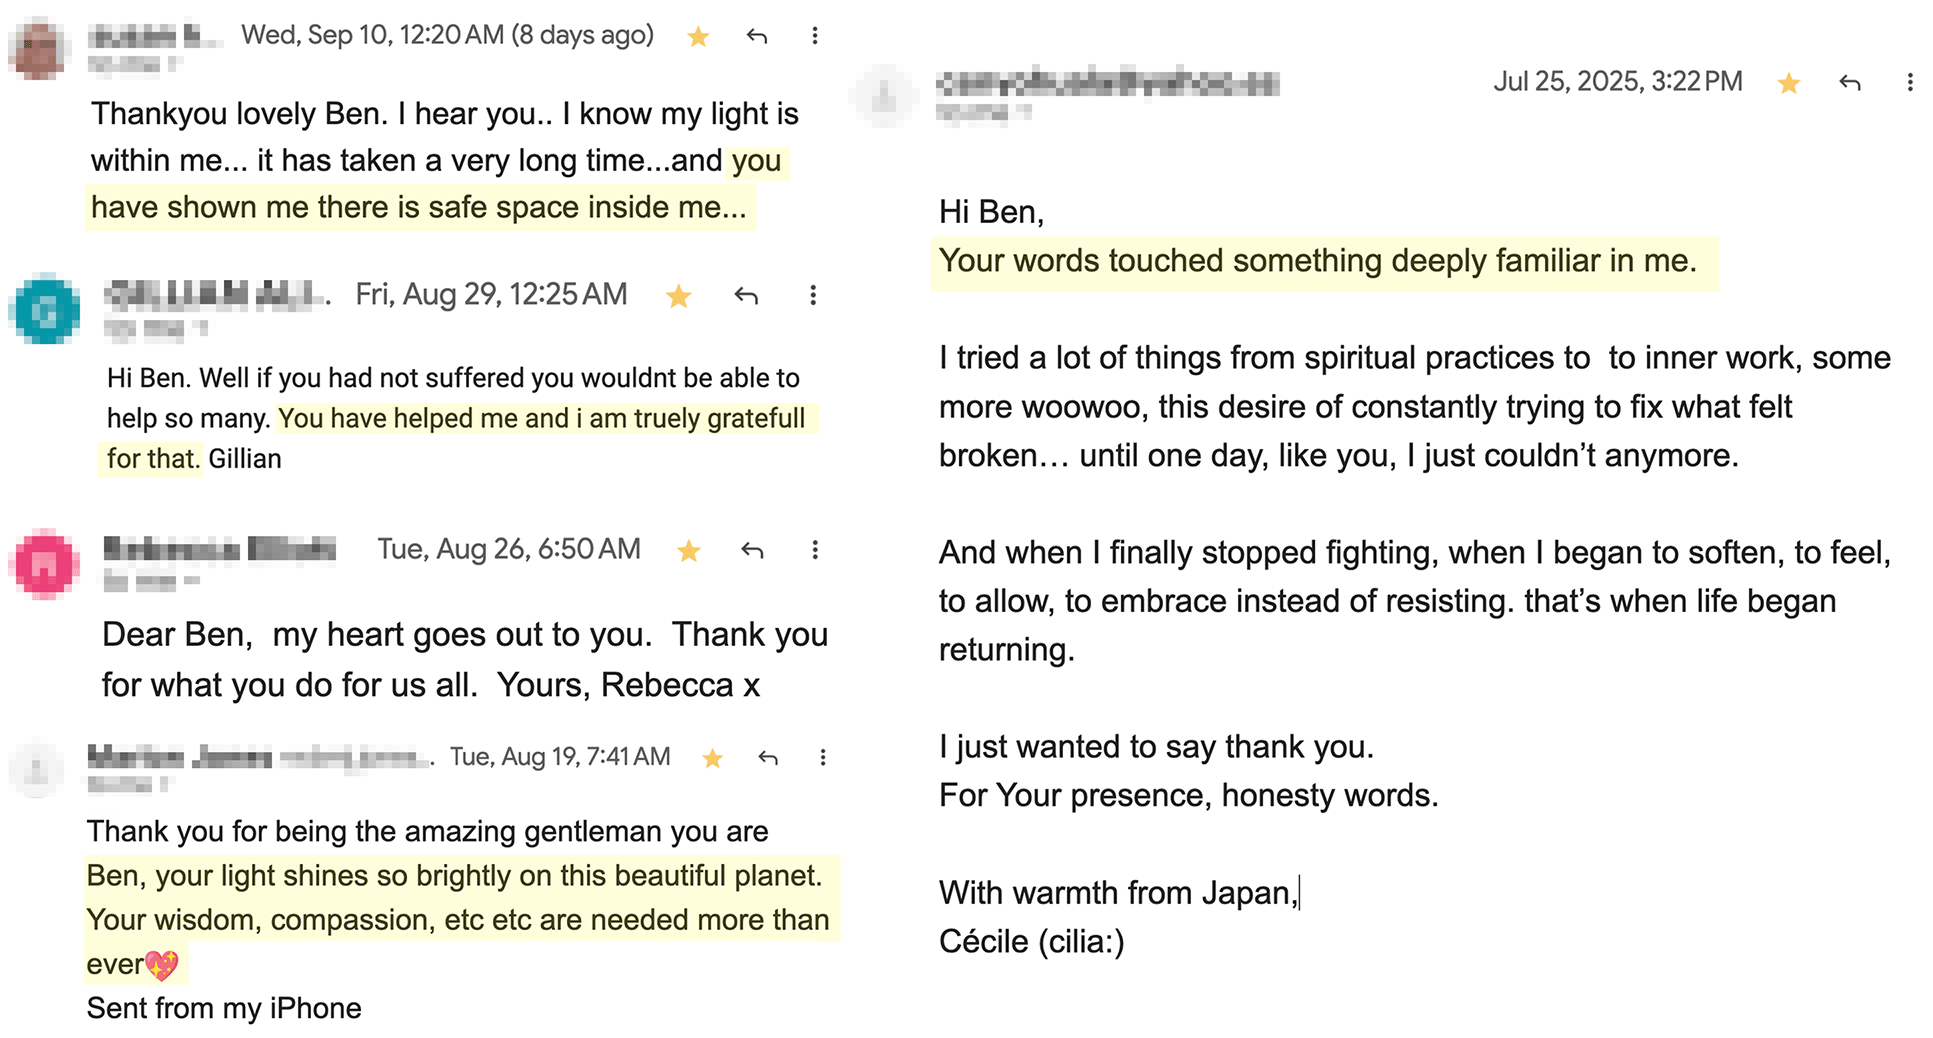Toggle star on Rebecca's Aug 26 email
1933x1038 pixels.
click(689, 551)
